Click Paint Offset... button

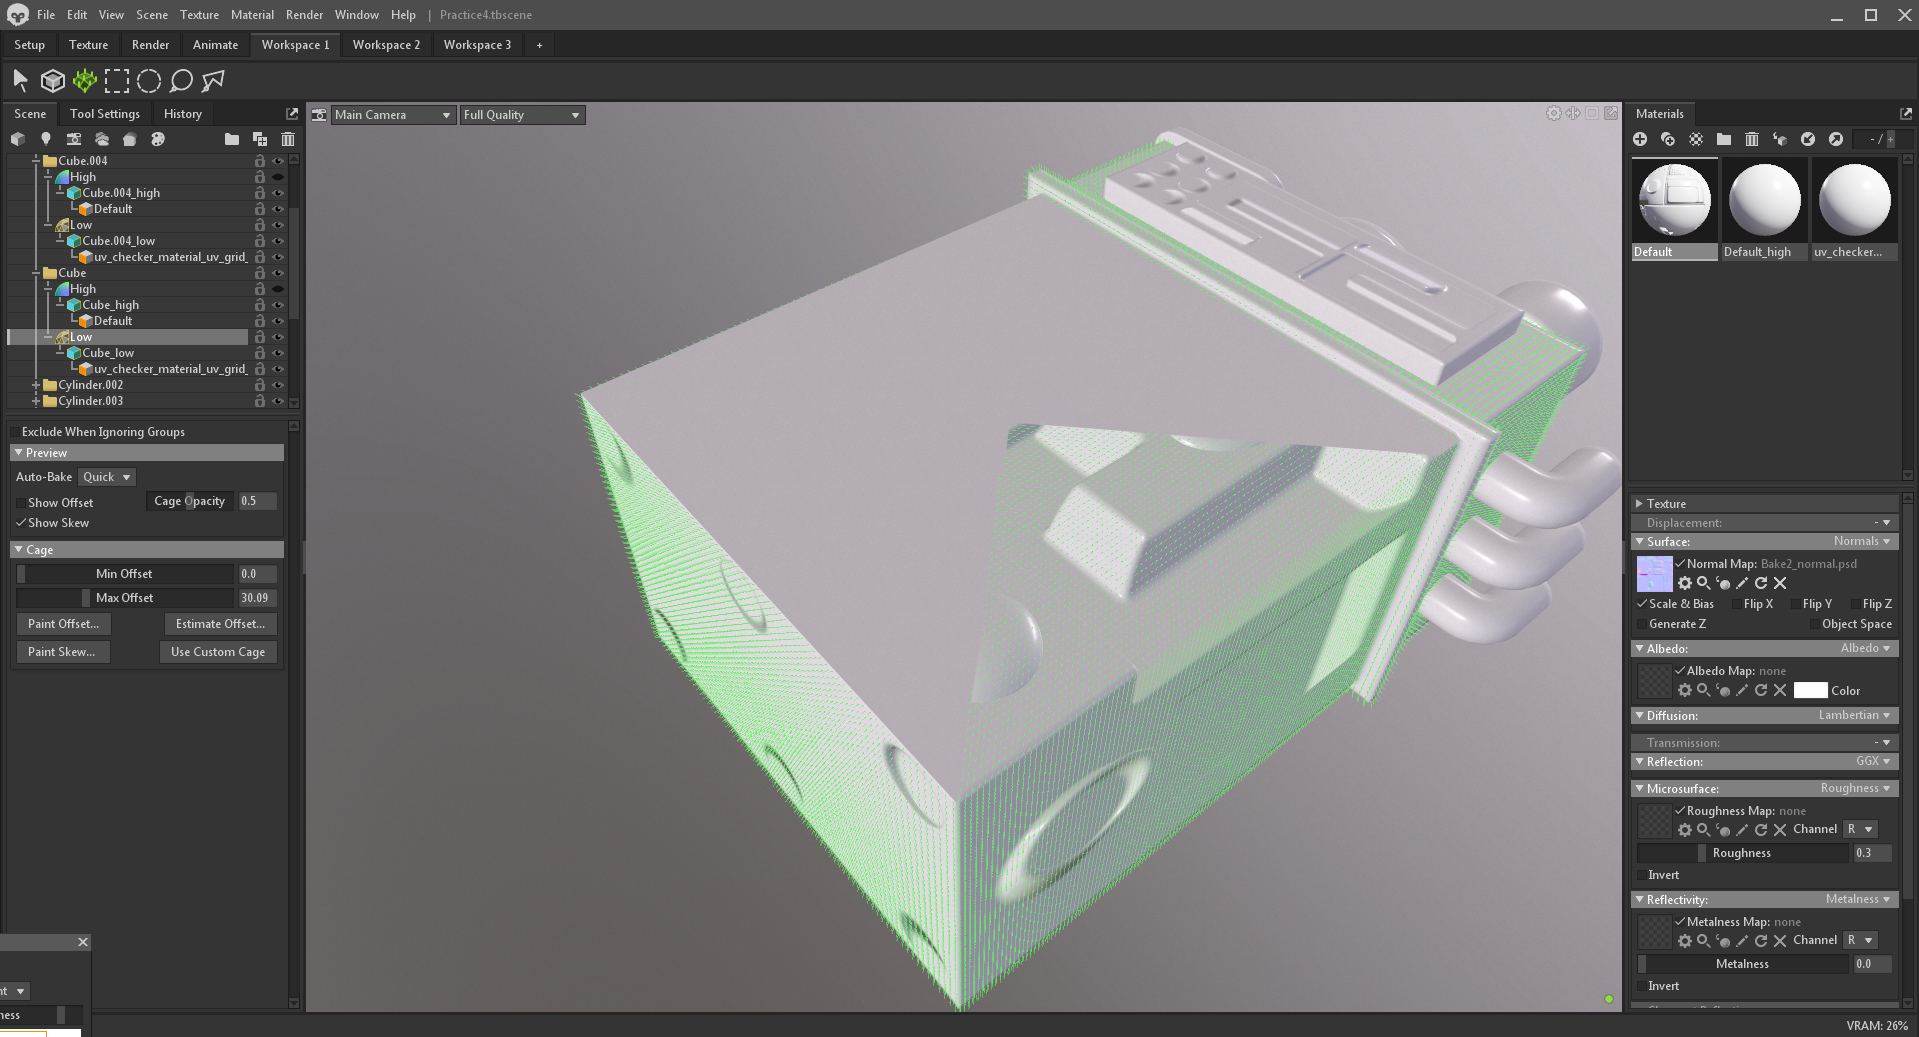[x=63, y=624]
